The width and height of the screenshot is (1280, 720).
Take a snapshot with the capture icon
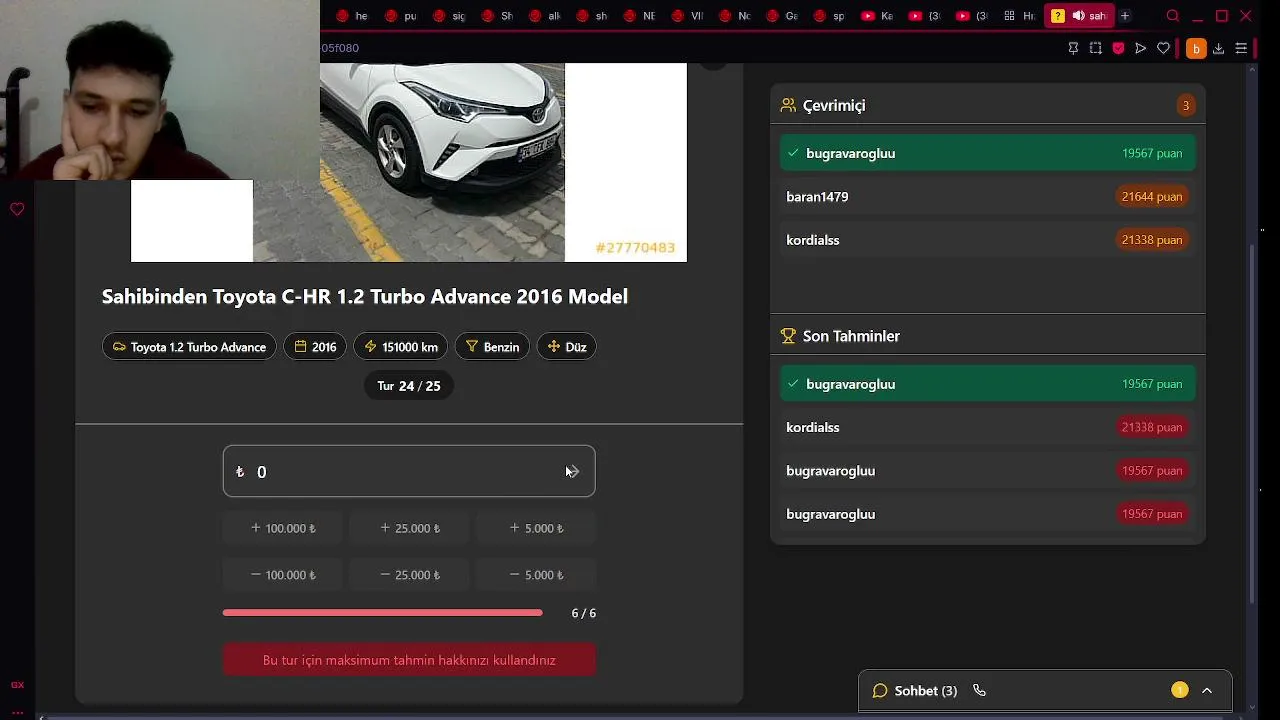1096,48
